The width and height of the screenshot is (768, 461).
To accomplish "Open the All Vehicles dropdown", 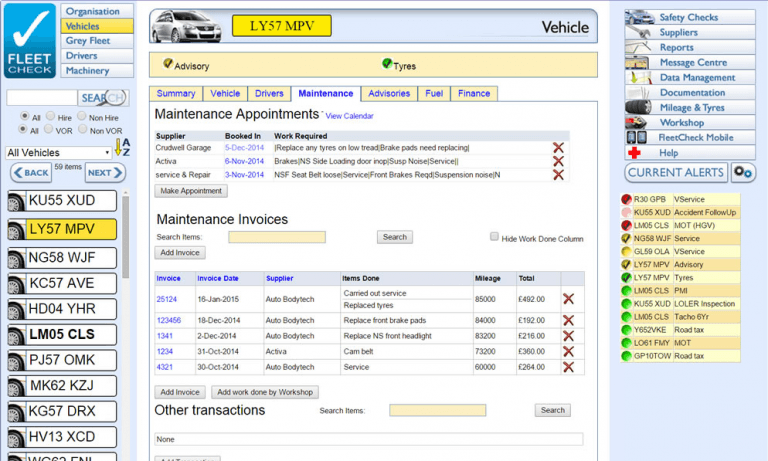I will coord(58,153).
